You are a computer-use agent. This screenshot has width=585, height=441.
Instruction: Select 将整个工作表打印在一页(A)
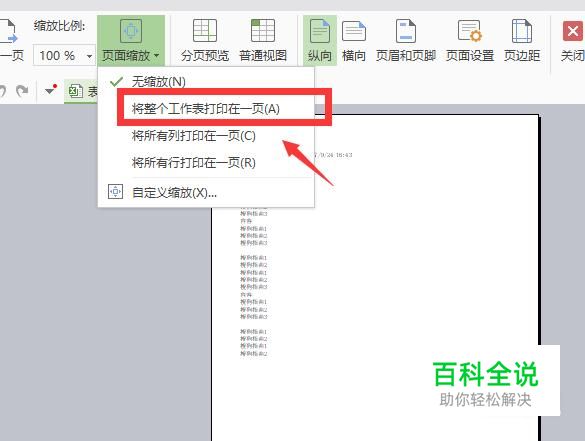(206, 109)
